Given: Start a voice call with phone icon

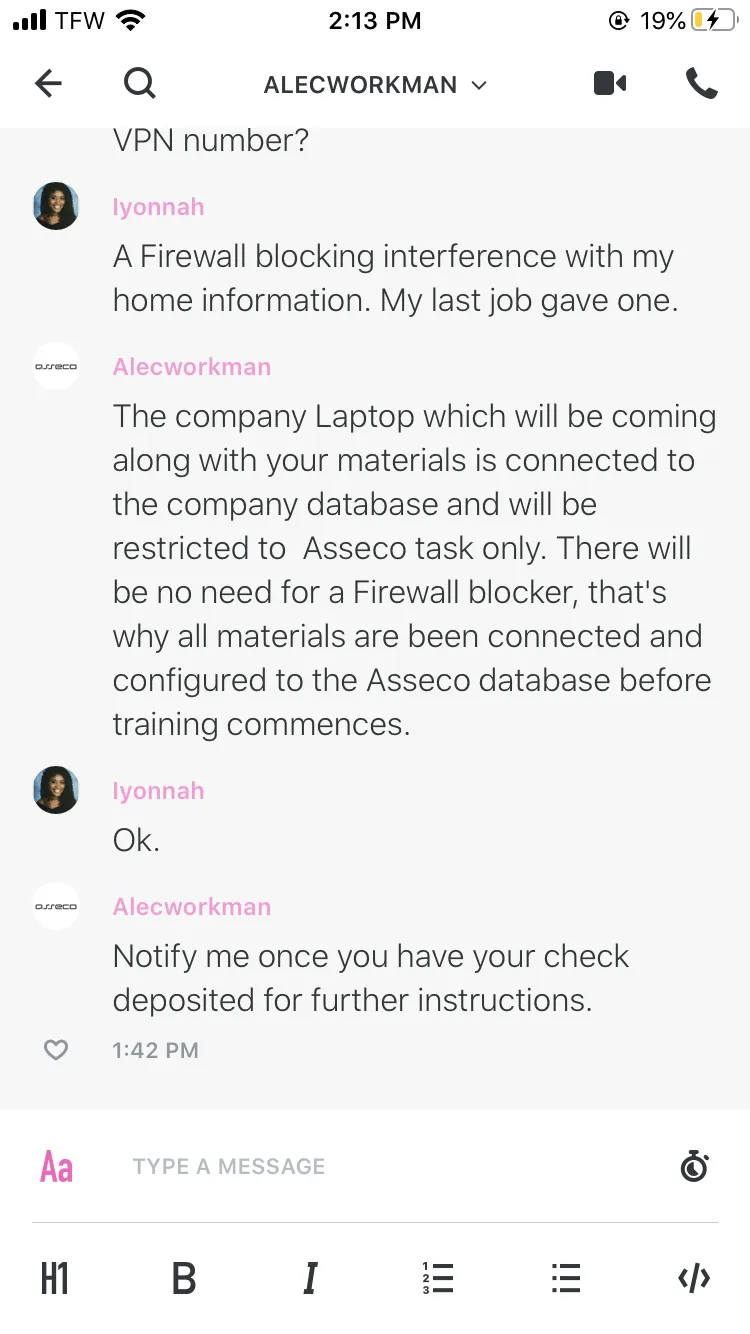Looking at the screenshot, I should pos(702,84).
